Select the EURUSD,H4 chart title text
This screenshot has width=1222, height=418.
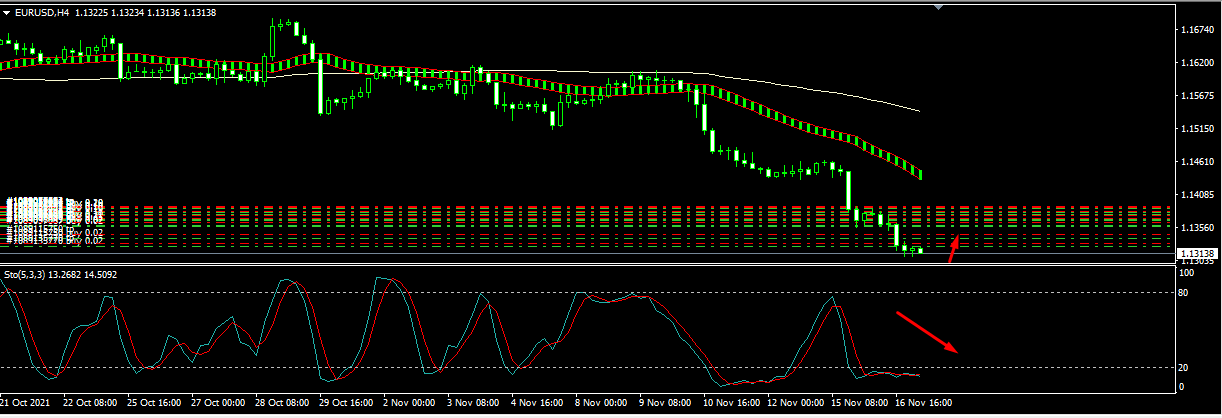tap(42, 12)
